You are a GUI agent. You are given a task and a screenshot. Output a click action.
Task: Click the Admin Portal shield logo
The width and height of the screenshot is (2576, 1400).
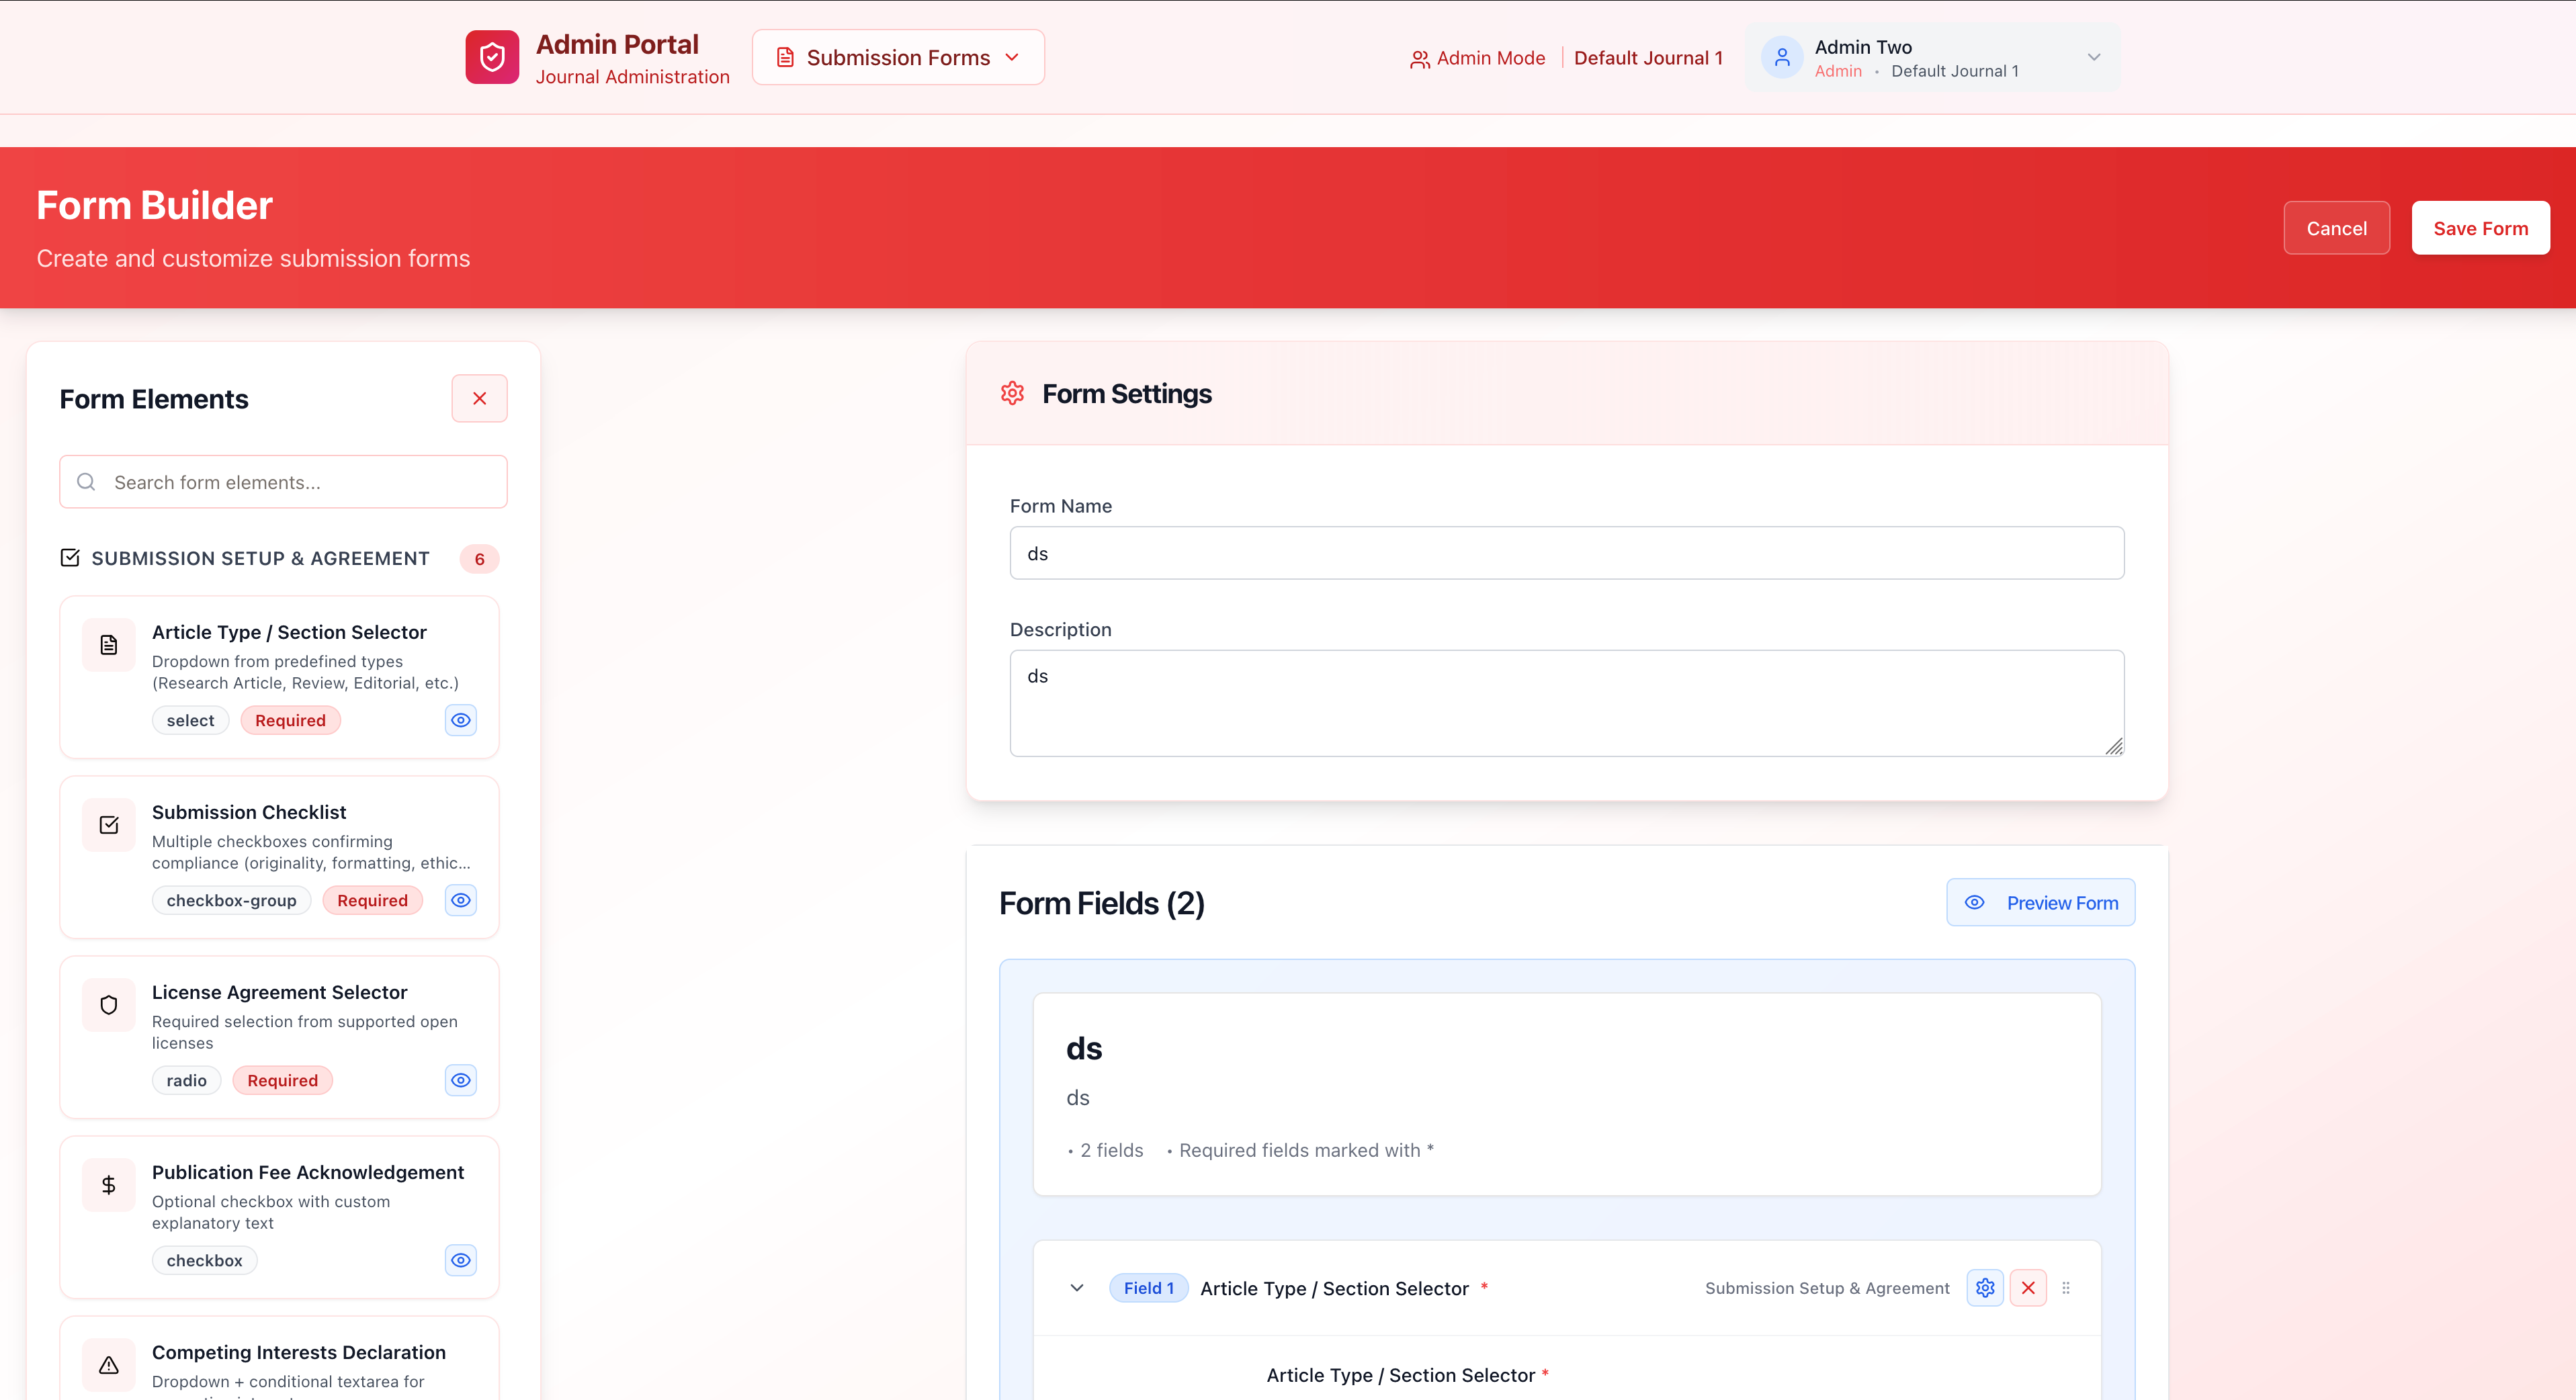point(492,57)
